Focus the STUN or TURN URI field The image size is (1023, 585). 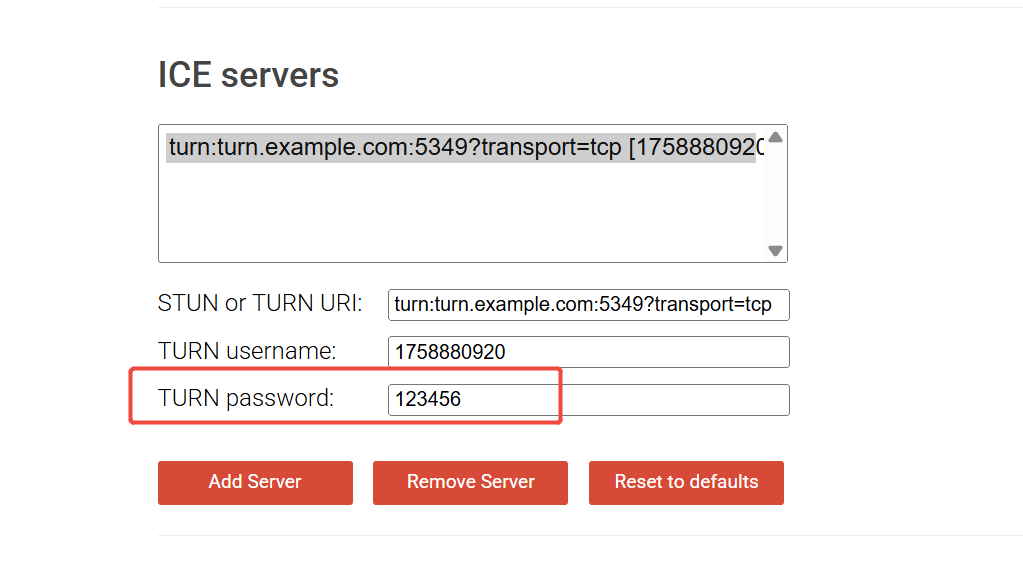[588, 305]
